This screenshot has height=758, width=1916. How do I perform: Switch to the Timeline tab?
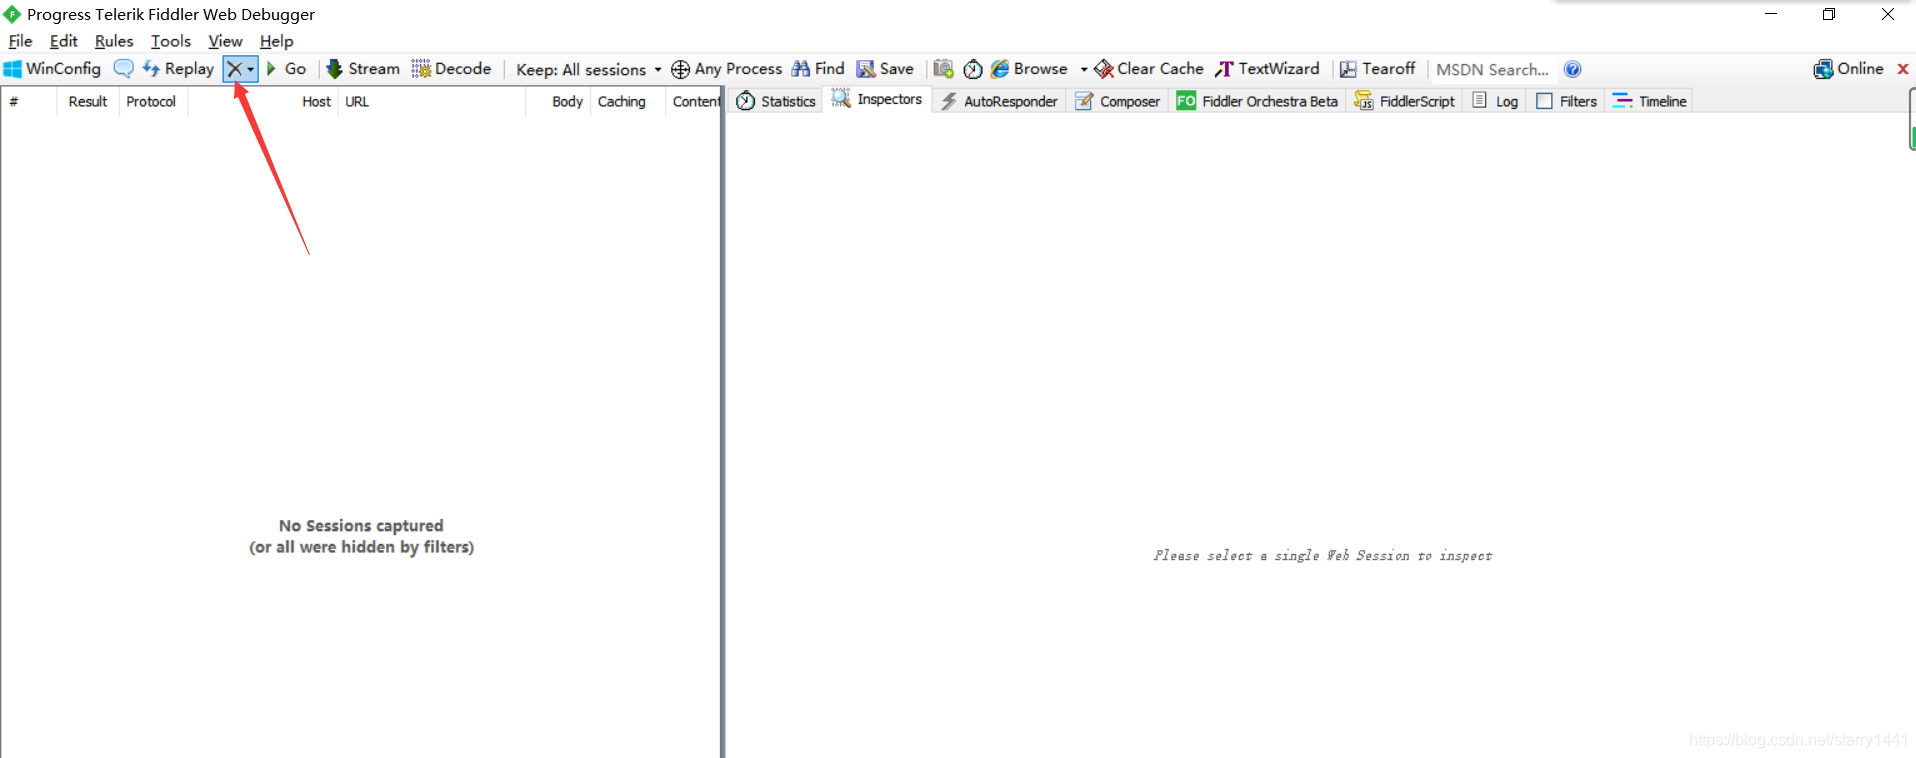(x=1650, y=101)
